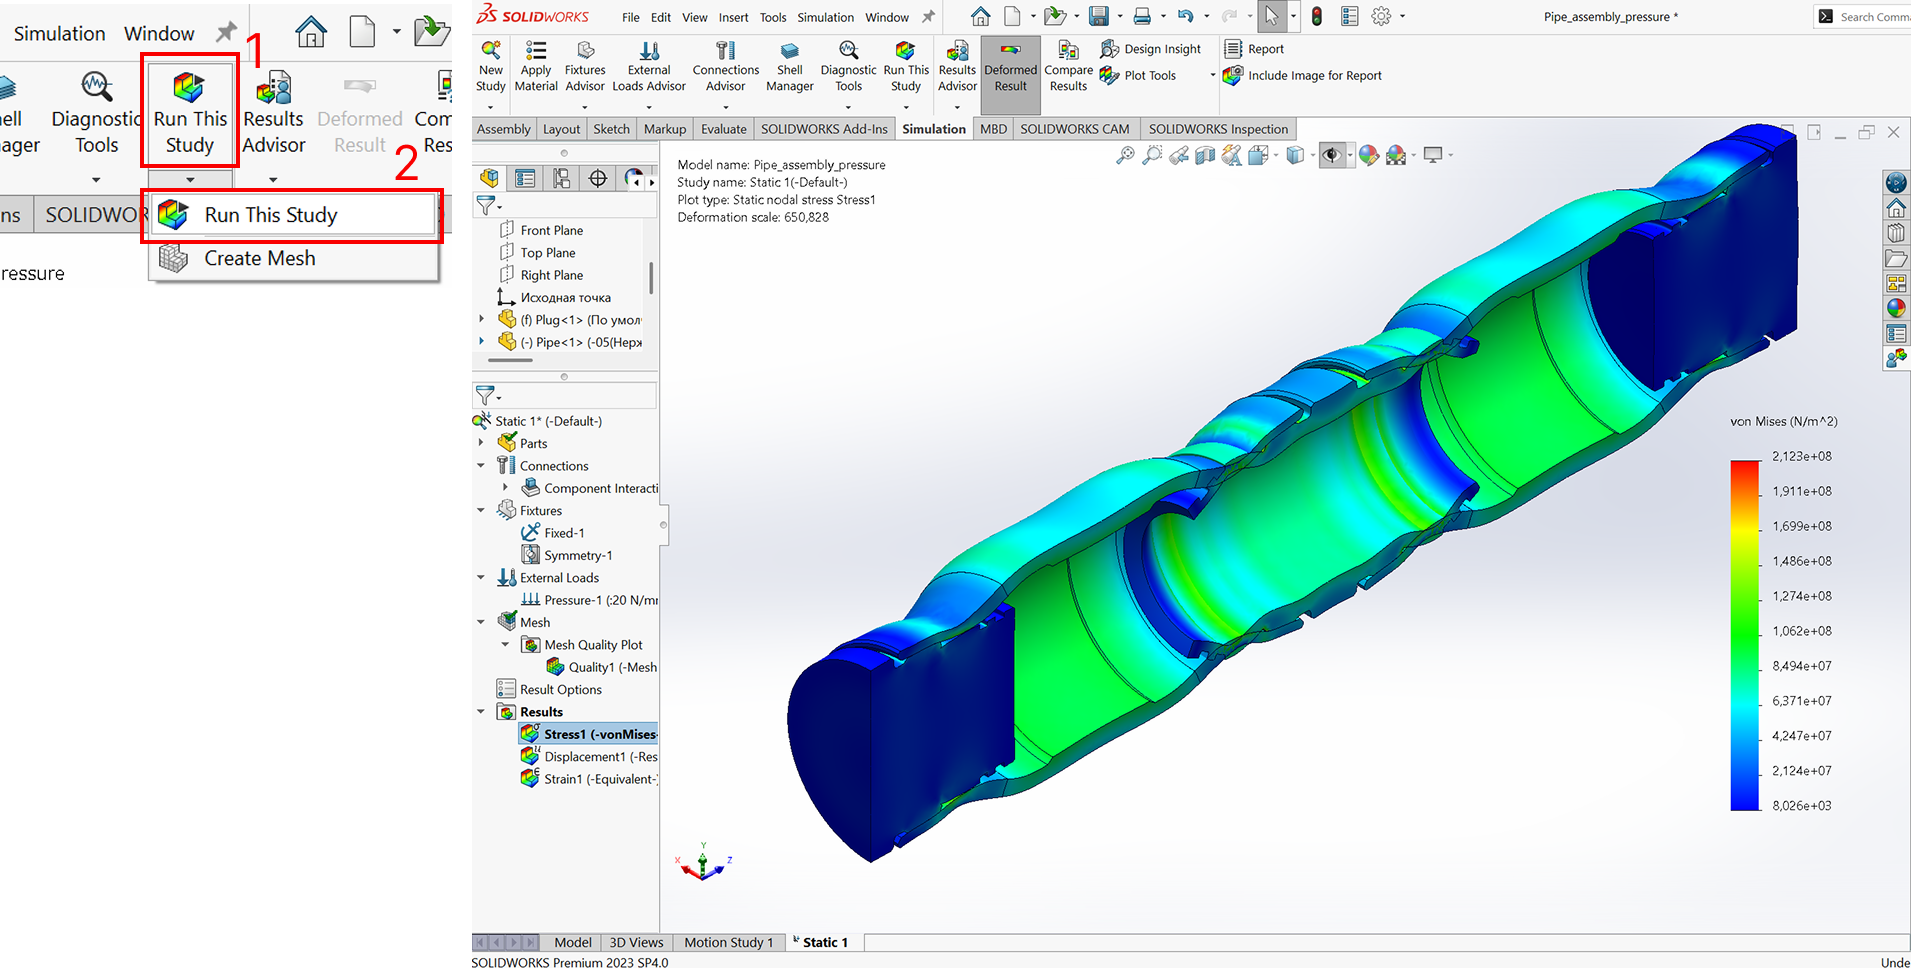The width and height of the screenshot is (1912, 968).
Task: Click Run This Study in main SolidWorks ribbon
Action: 906,65
